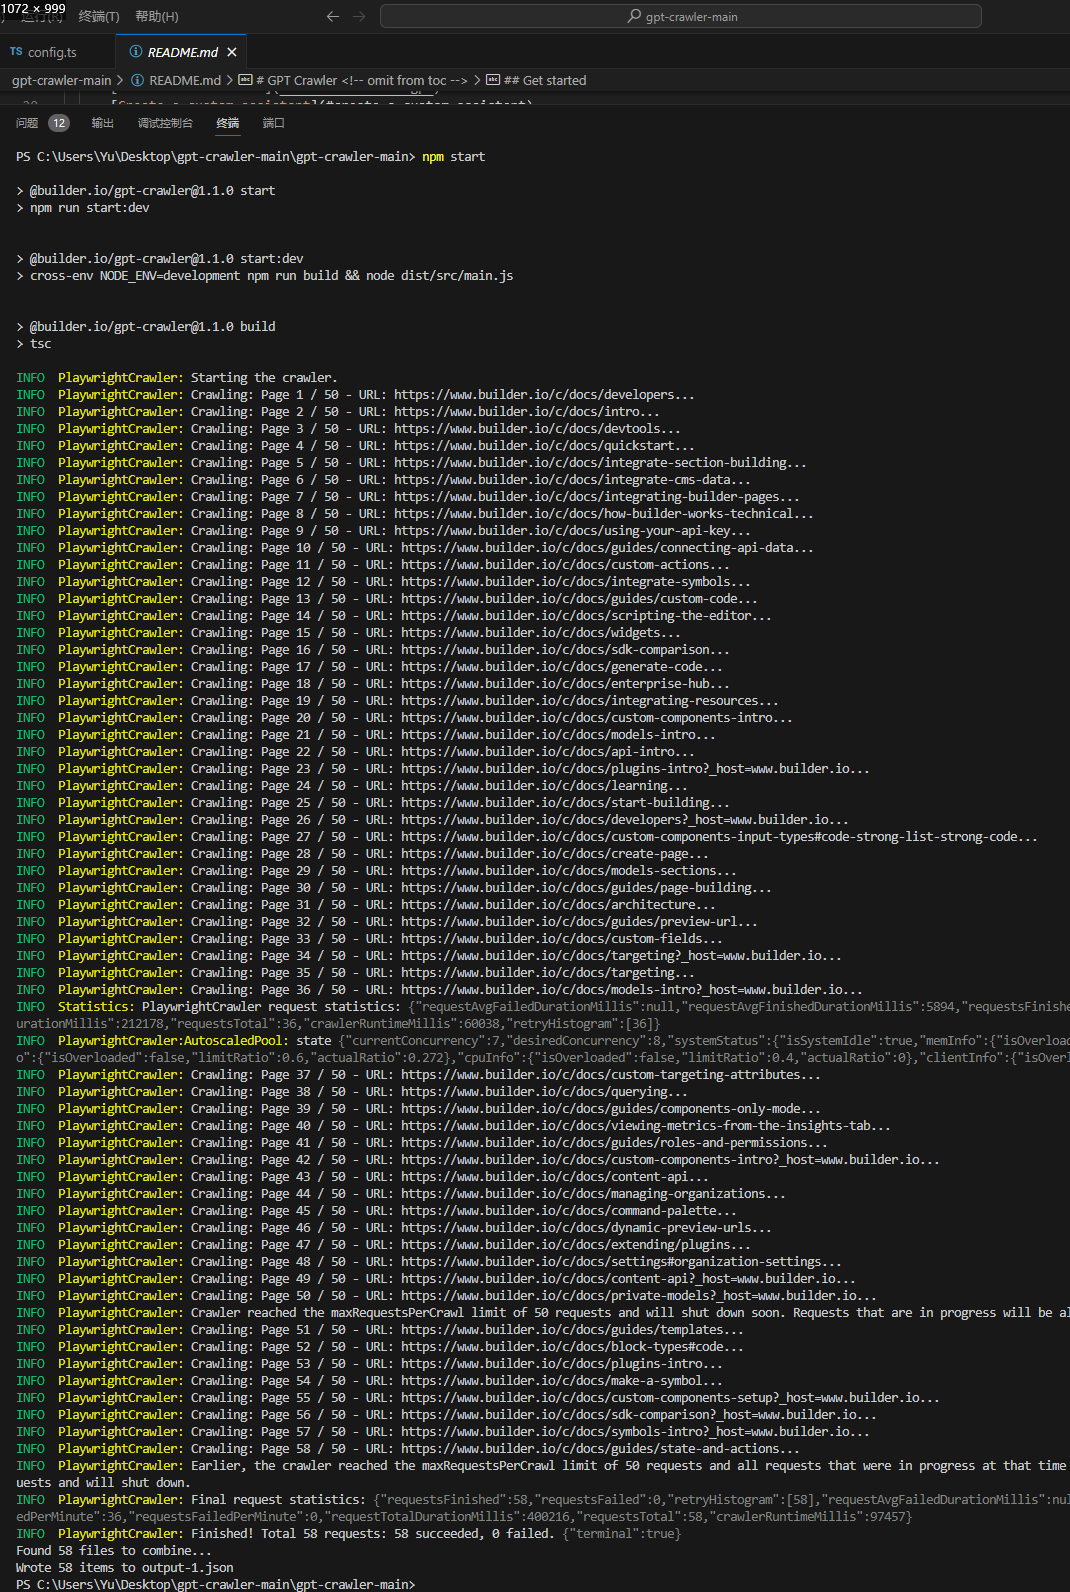Click the info icon on the README.md tab

tap(136, 52)
